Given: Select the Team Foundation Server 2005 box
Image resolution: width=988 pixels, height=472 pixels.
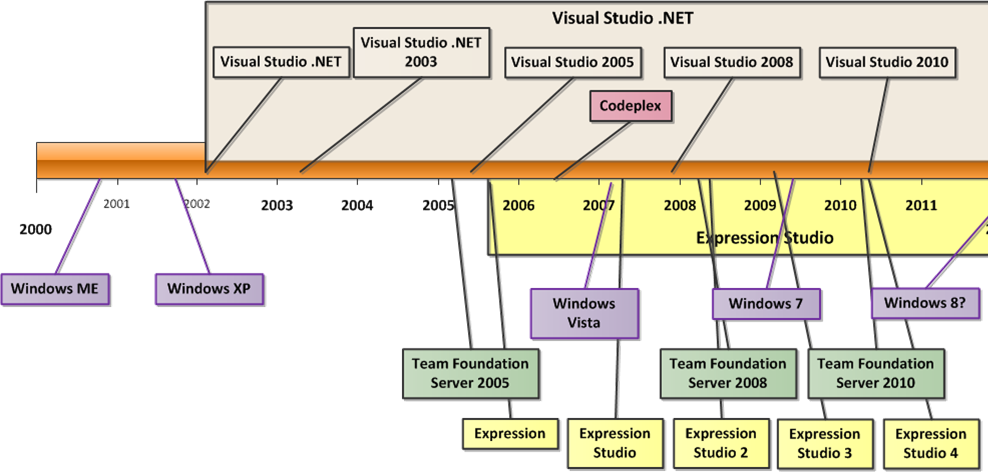Looking at the screenshot, I should pos(470,373).
